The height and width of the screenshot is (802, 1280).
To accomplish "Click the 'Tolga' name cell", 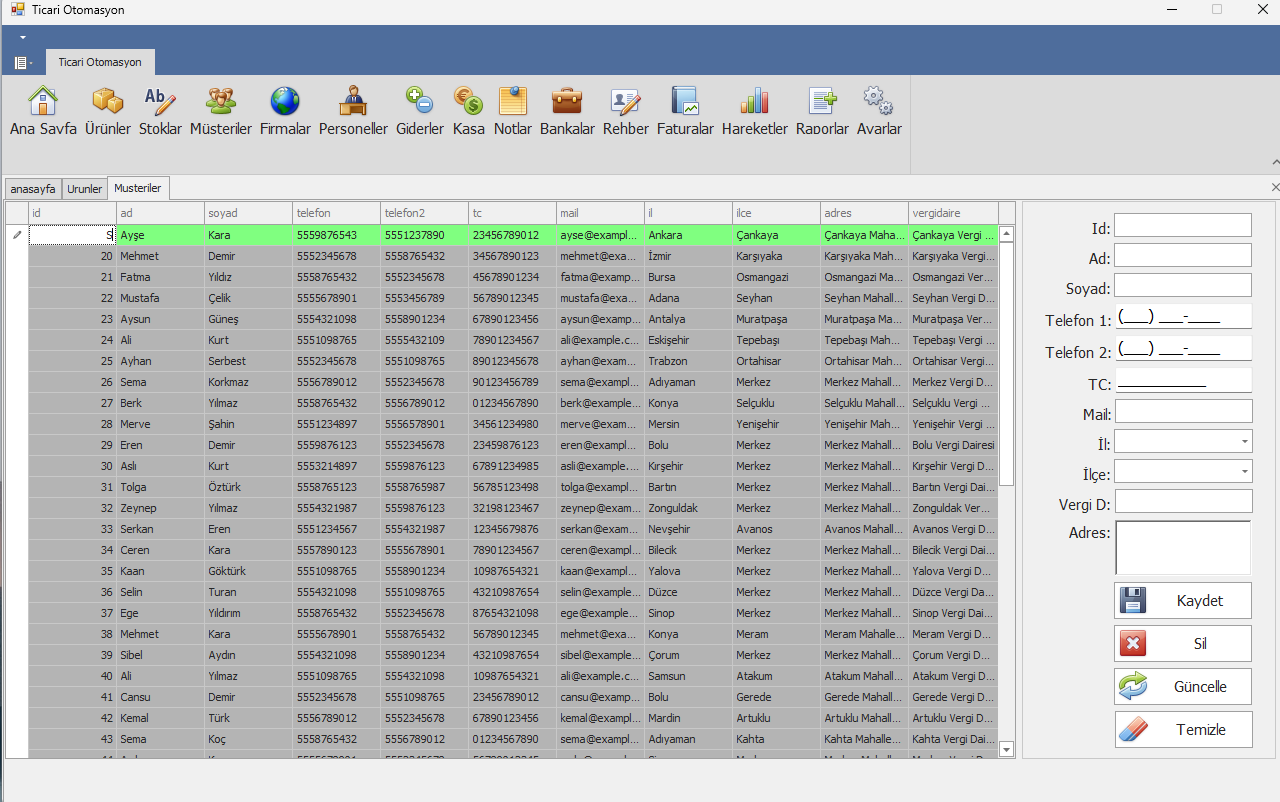I will tap(160, 487).
